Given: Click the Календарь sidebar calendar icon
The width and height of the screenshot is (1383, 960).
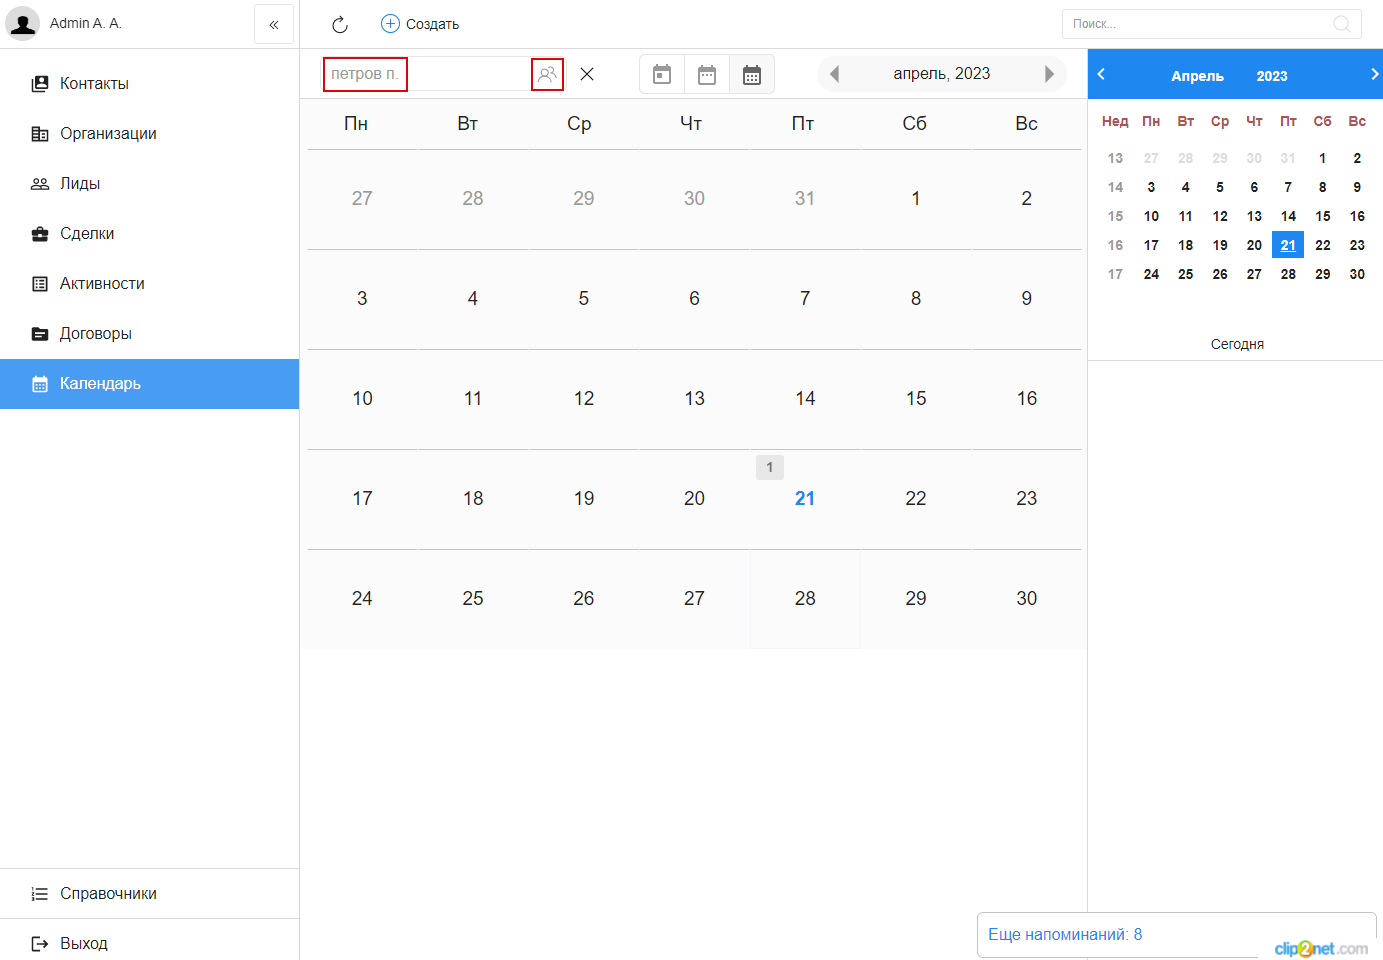Looking at the screenshot, I should 40,384.
